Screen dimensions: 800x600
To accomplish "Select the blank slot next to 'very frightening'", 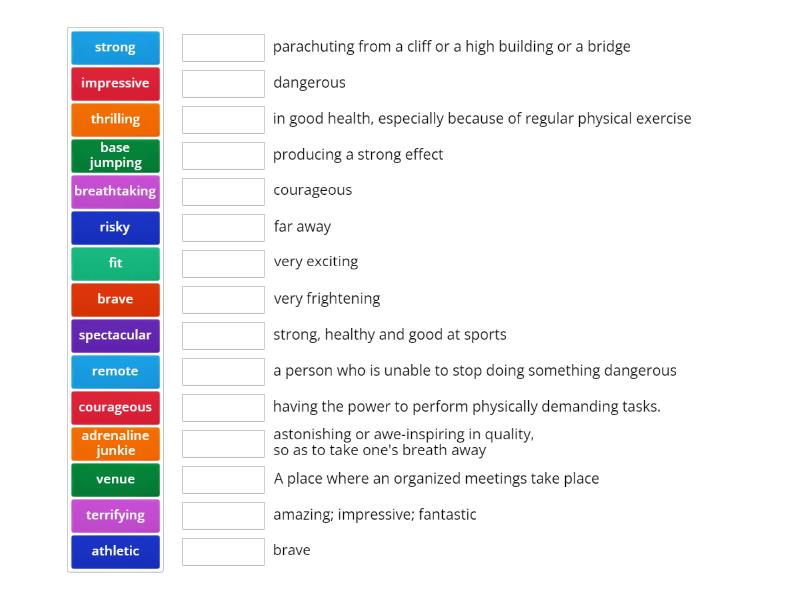I will point(223,299).
